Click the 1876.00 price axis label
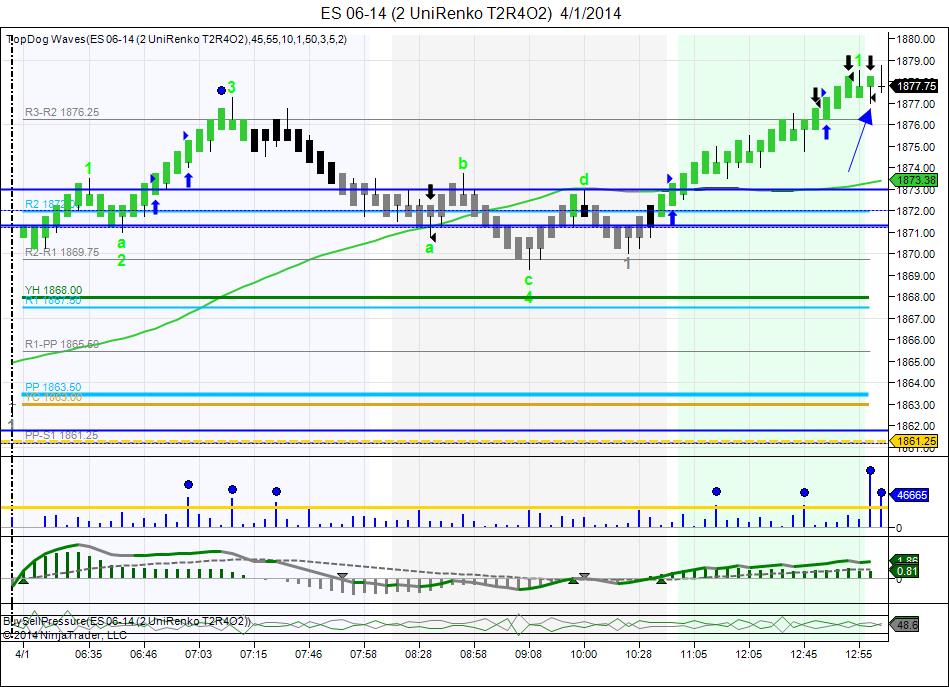 click(915, 125)
